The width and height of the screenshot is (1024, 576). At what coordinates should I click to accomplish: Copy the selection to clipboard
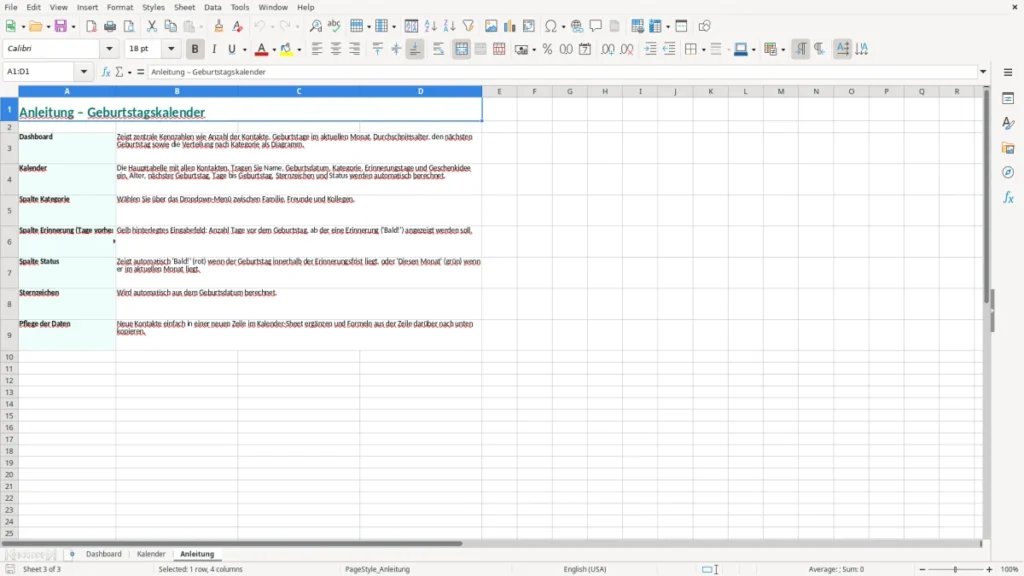[170, 26]
